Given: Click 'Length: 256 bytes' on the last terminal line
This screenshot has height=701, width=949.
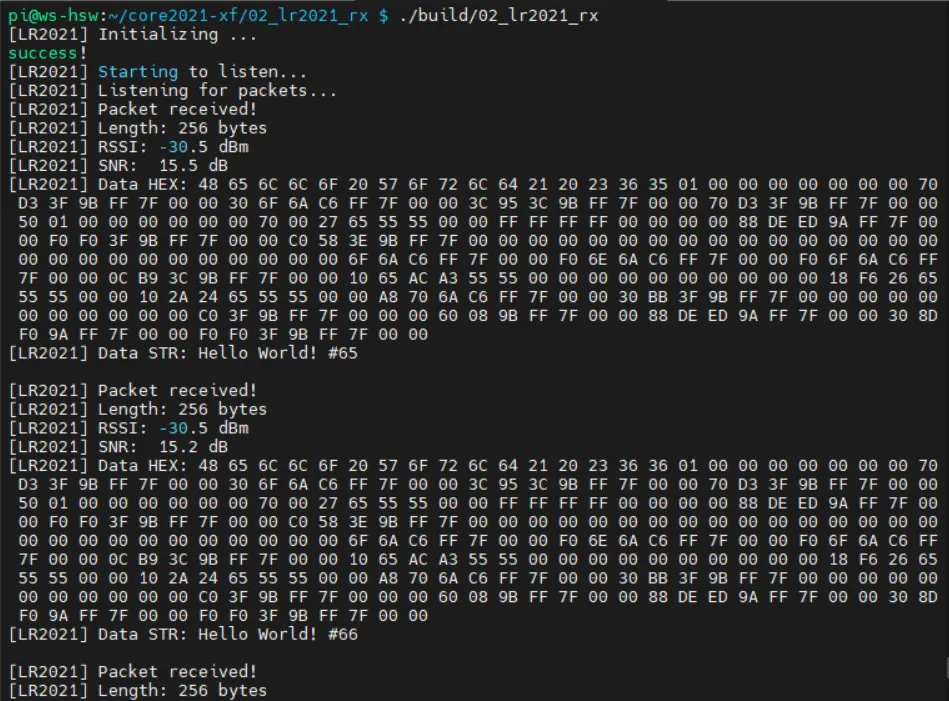Looking at the screenshot, I should click(x=182, y=690).
